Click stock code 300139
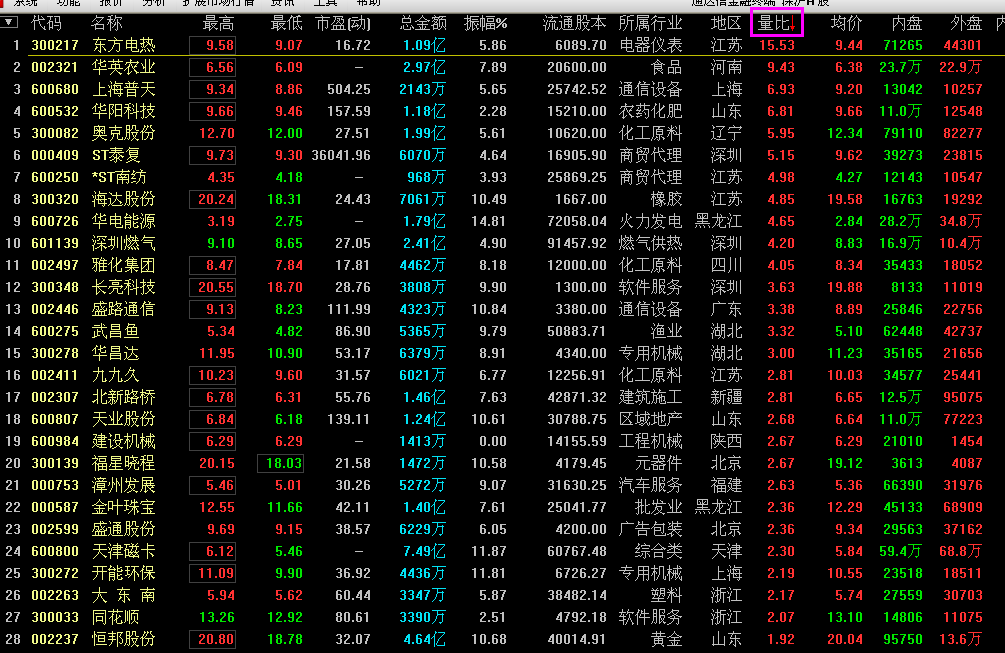Viewport: 1005px width, 653px height. pos(55,463)
